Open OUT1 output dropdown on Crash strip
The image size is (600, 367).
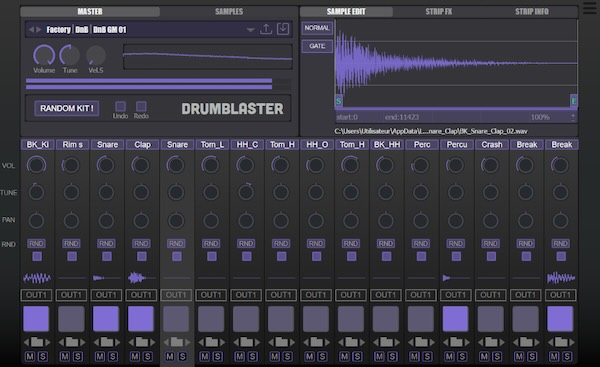tap(491, 295)
